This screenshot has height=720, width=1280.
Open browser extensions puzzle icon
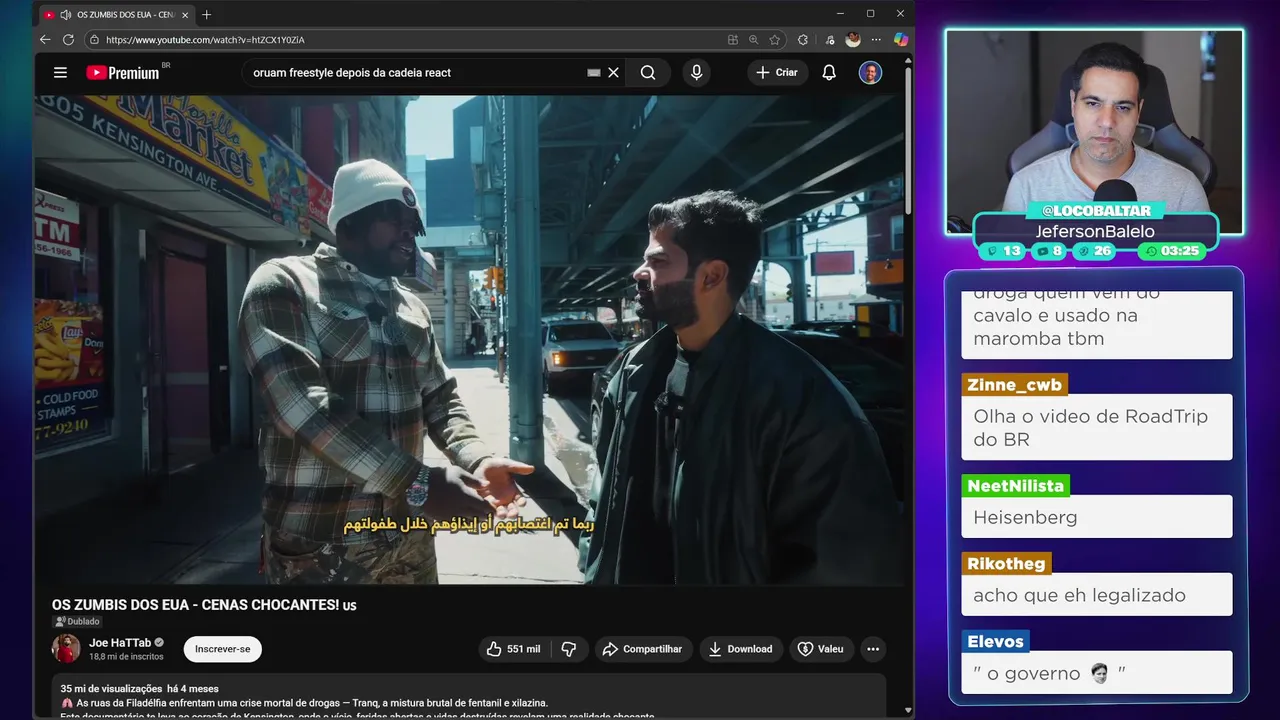tap(803, 40)
